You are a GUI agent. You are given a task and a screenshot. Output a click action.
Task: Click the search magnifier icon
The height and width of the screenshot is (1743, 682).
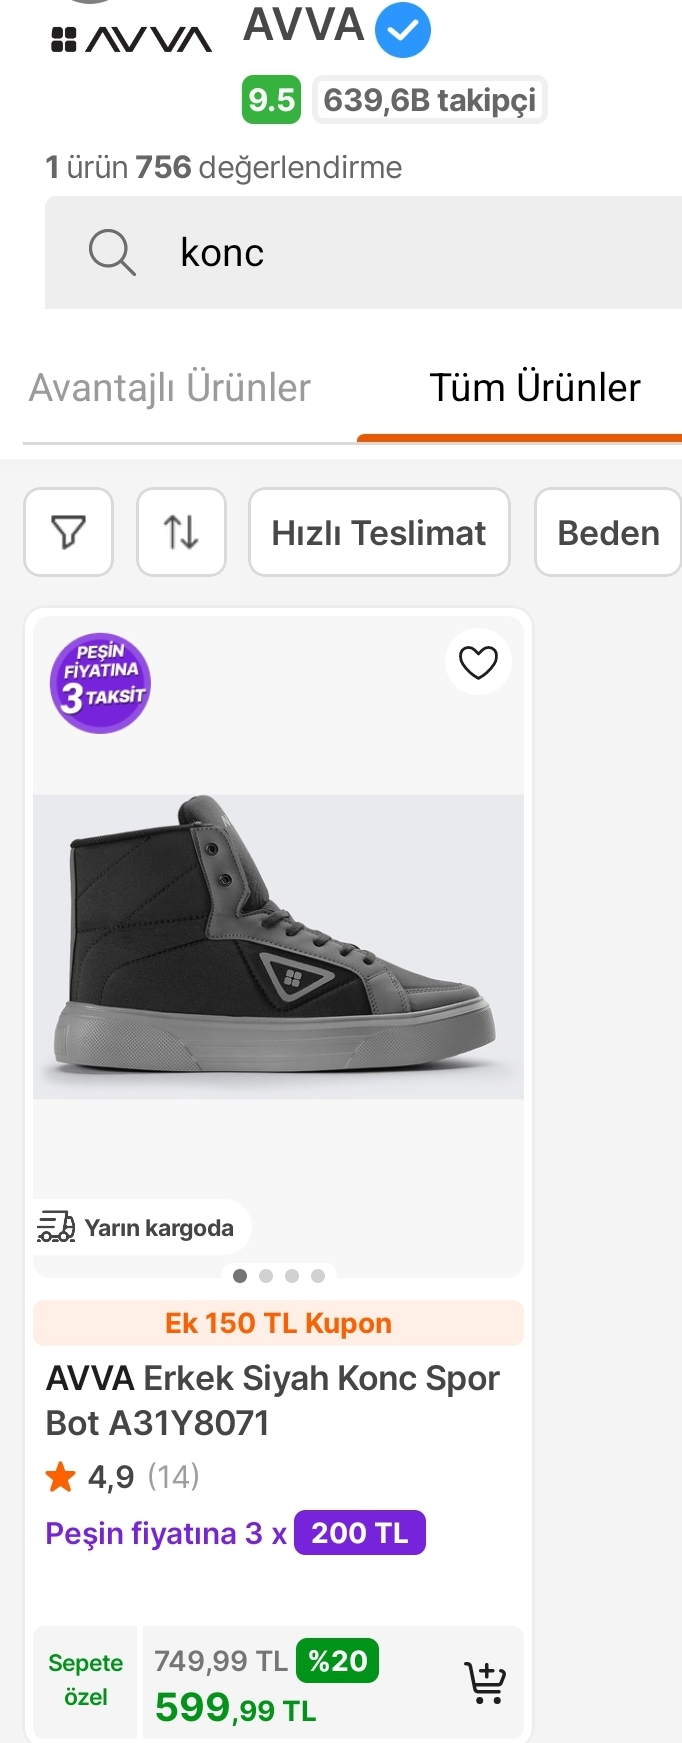[112, 252]
